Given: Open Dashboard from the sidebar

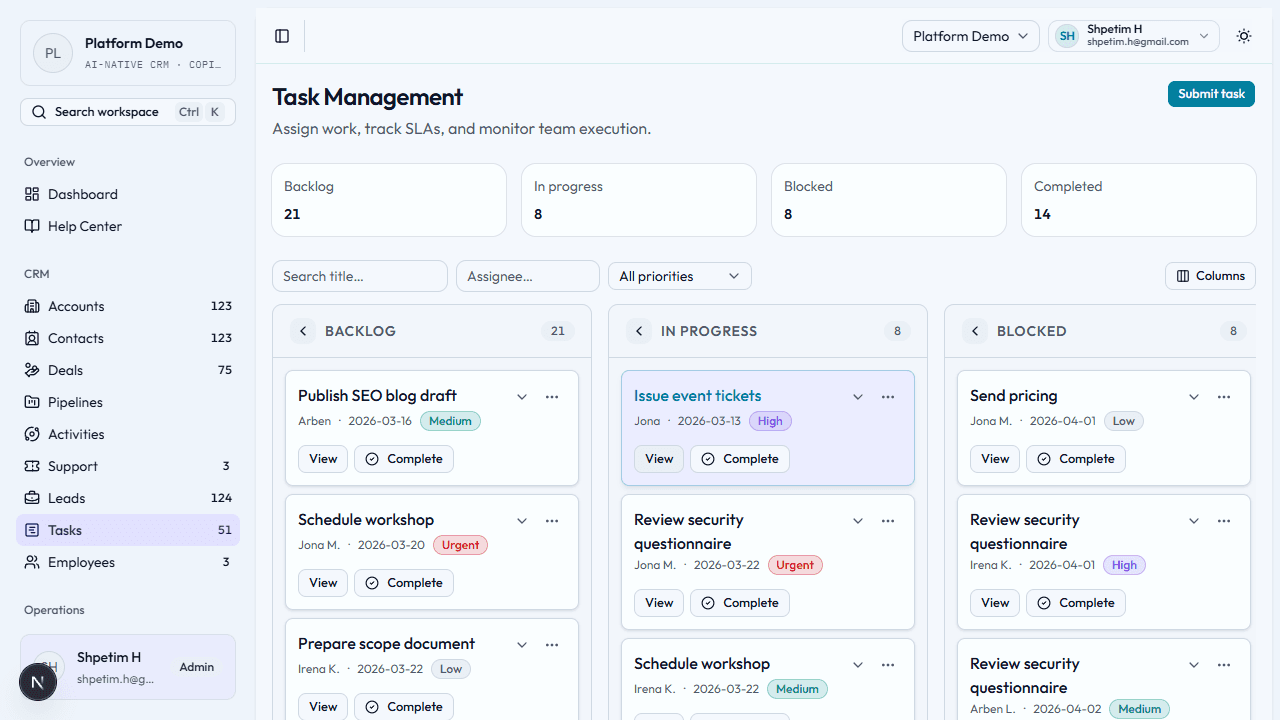Looking at the screenshot, I should click(x=82, y=194).
